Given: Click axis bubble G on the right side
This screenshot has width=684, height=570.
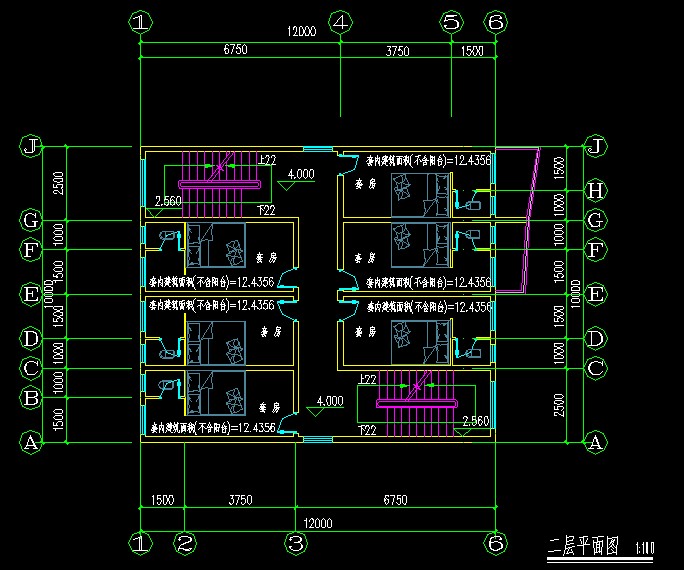Looking at the screenshot, I should pyautogui.click(x=595, y=220).
